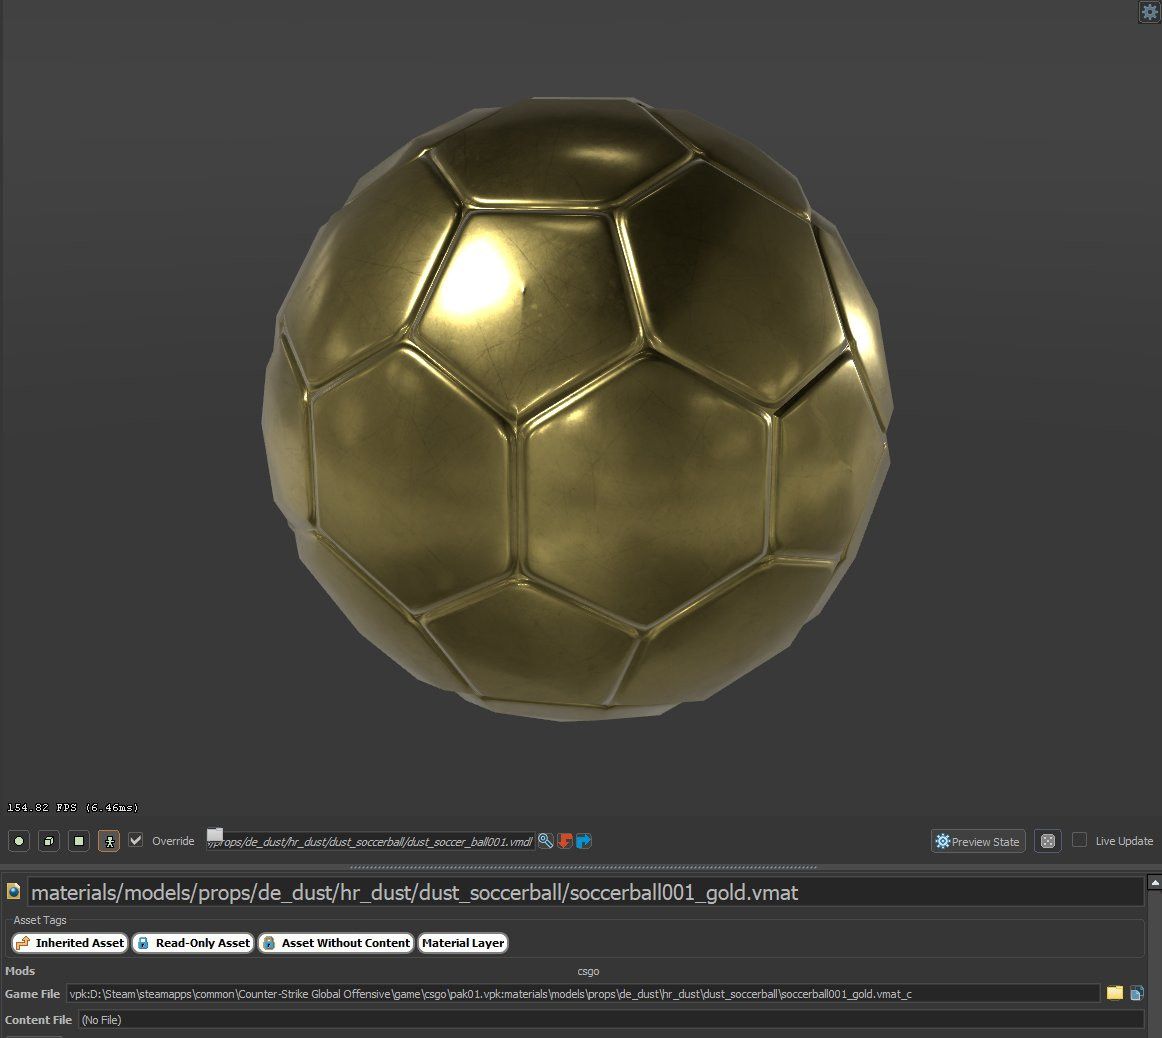Select the plane preview shape icon
The image size is (1162, 1038).
[x=78, y=841]
